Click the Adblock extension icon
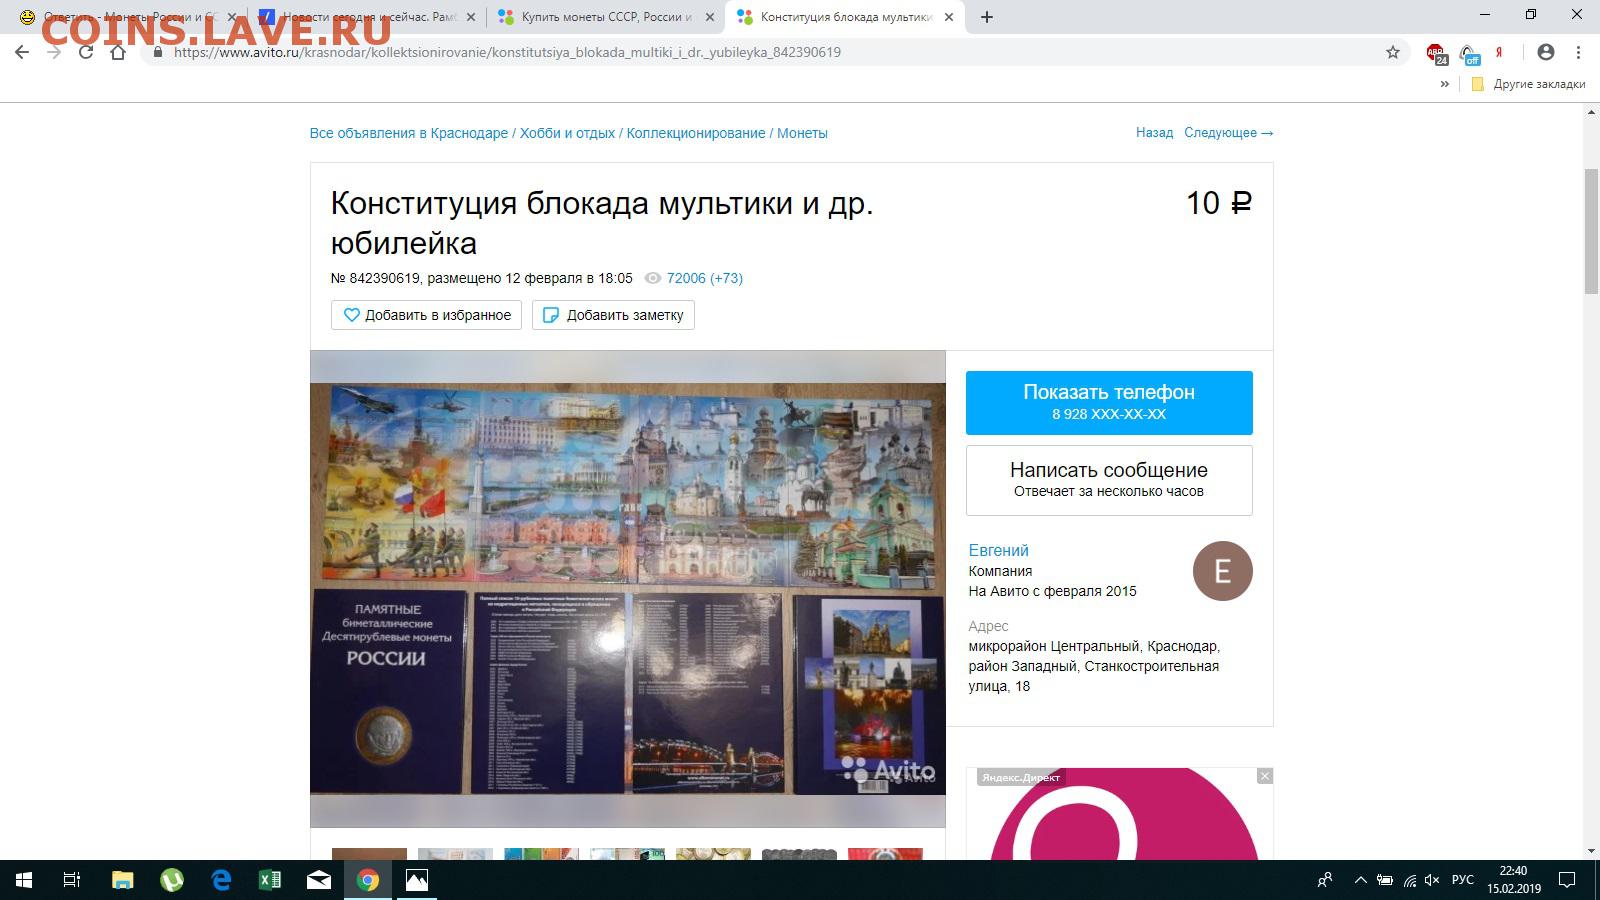 [x=1436, y=53]
